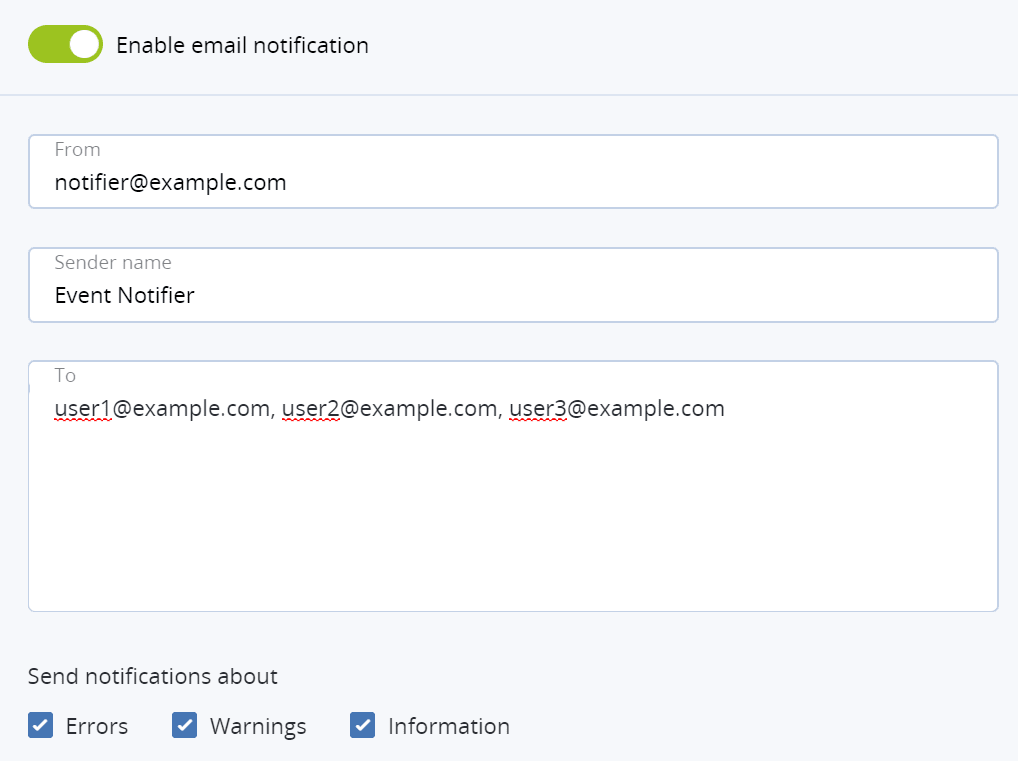This screenshot has height=761, width=1018.
Task: Click the Information checkbox label text
Action: 448,725
